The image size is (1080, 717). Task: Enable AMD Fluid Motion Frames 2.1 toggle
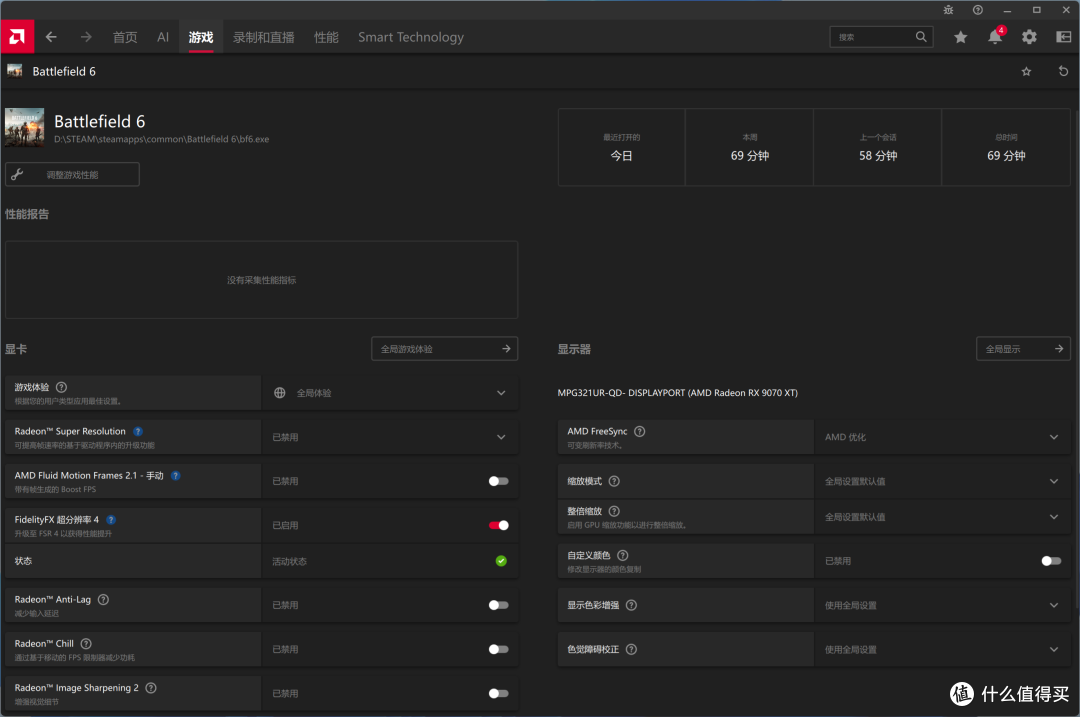(x=499, y=481)
